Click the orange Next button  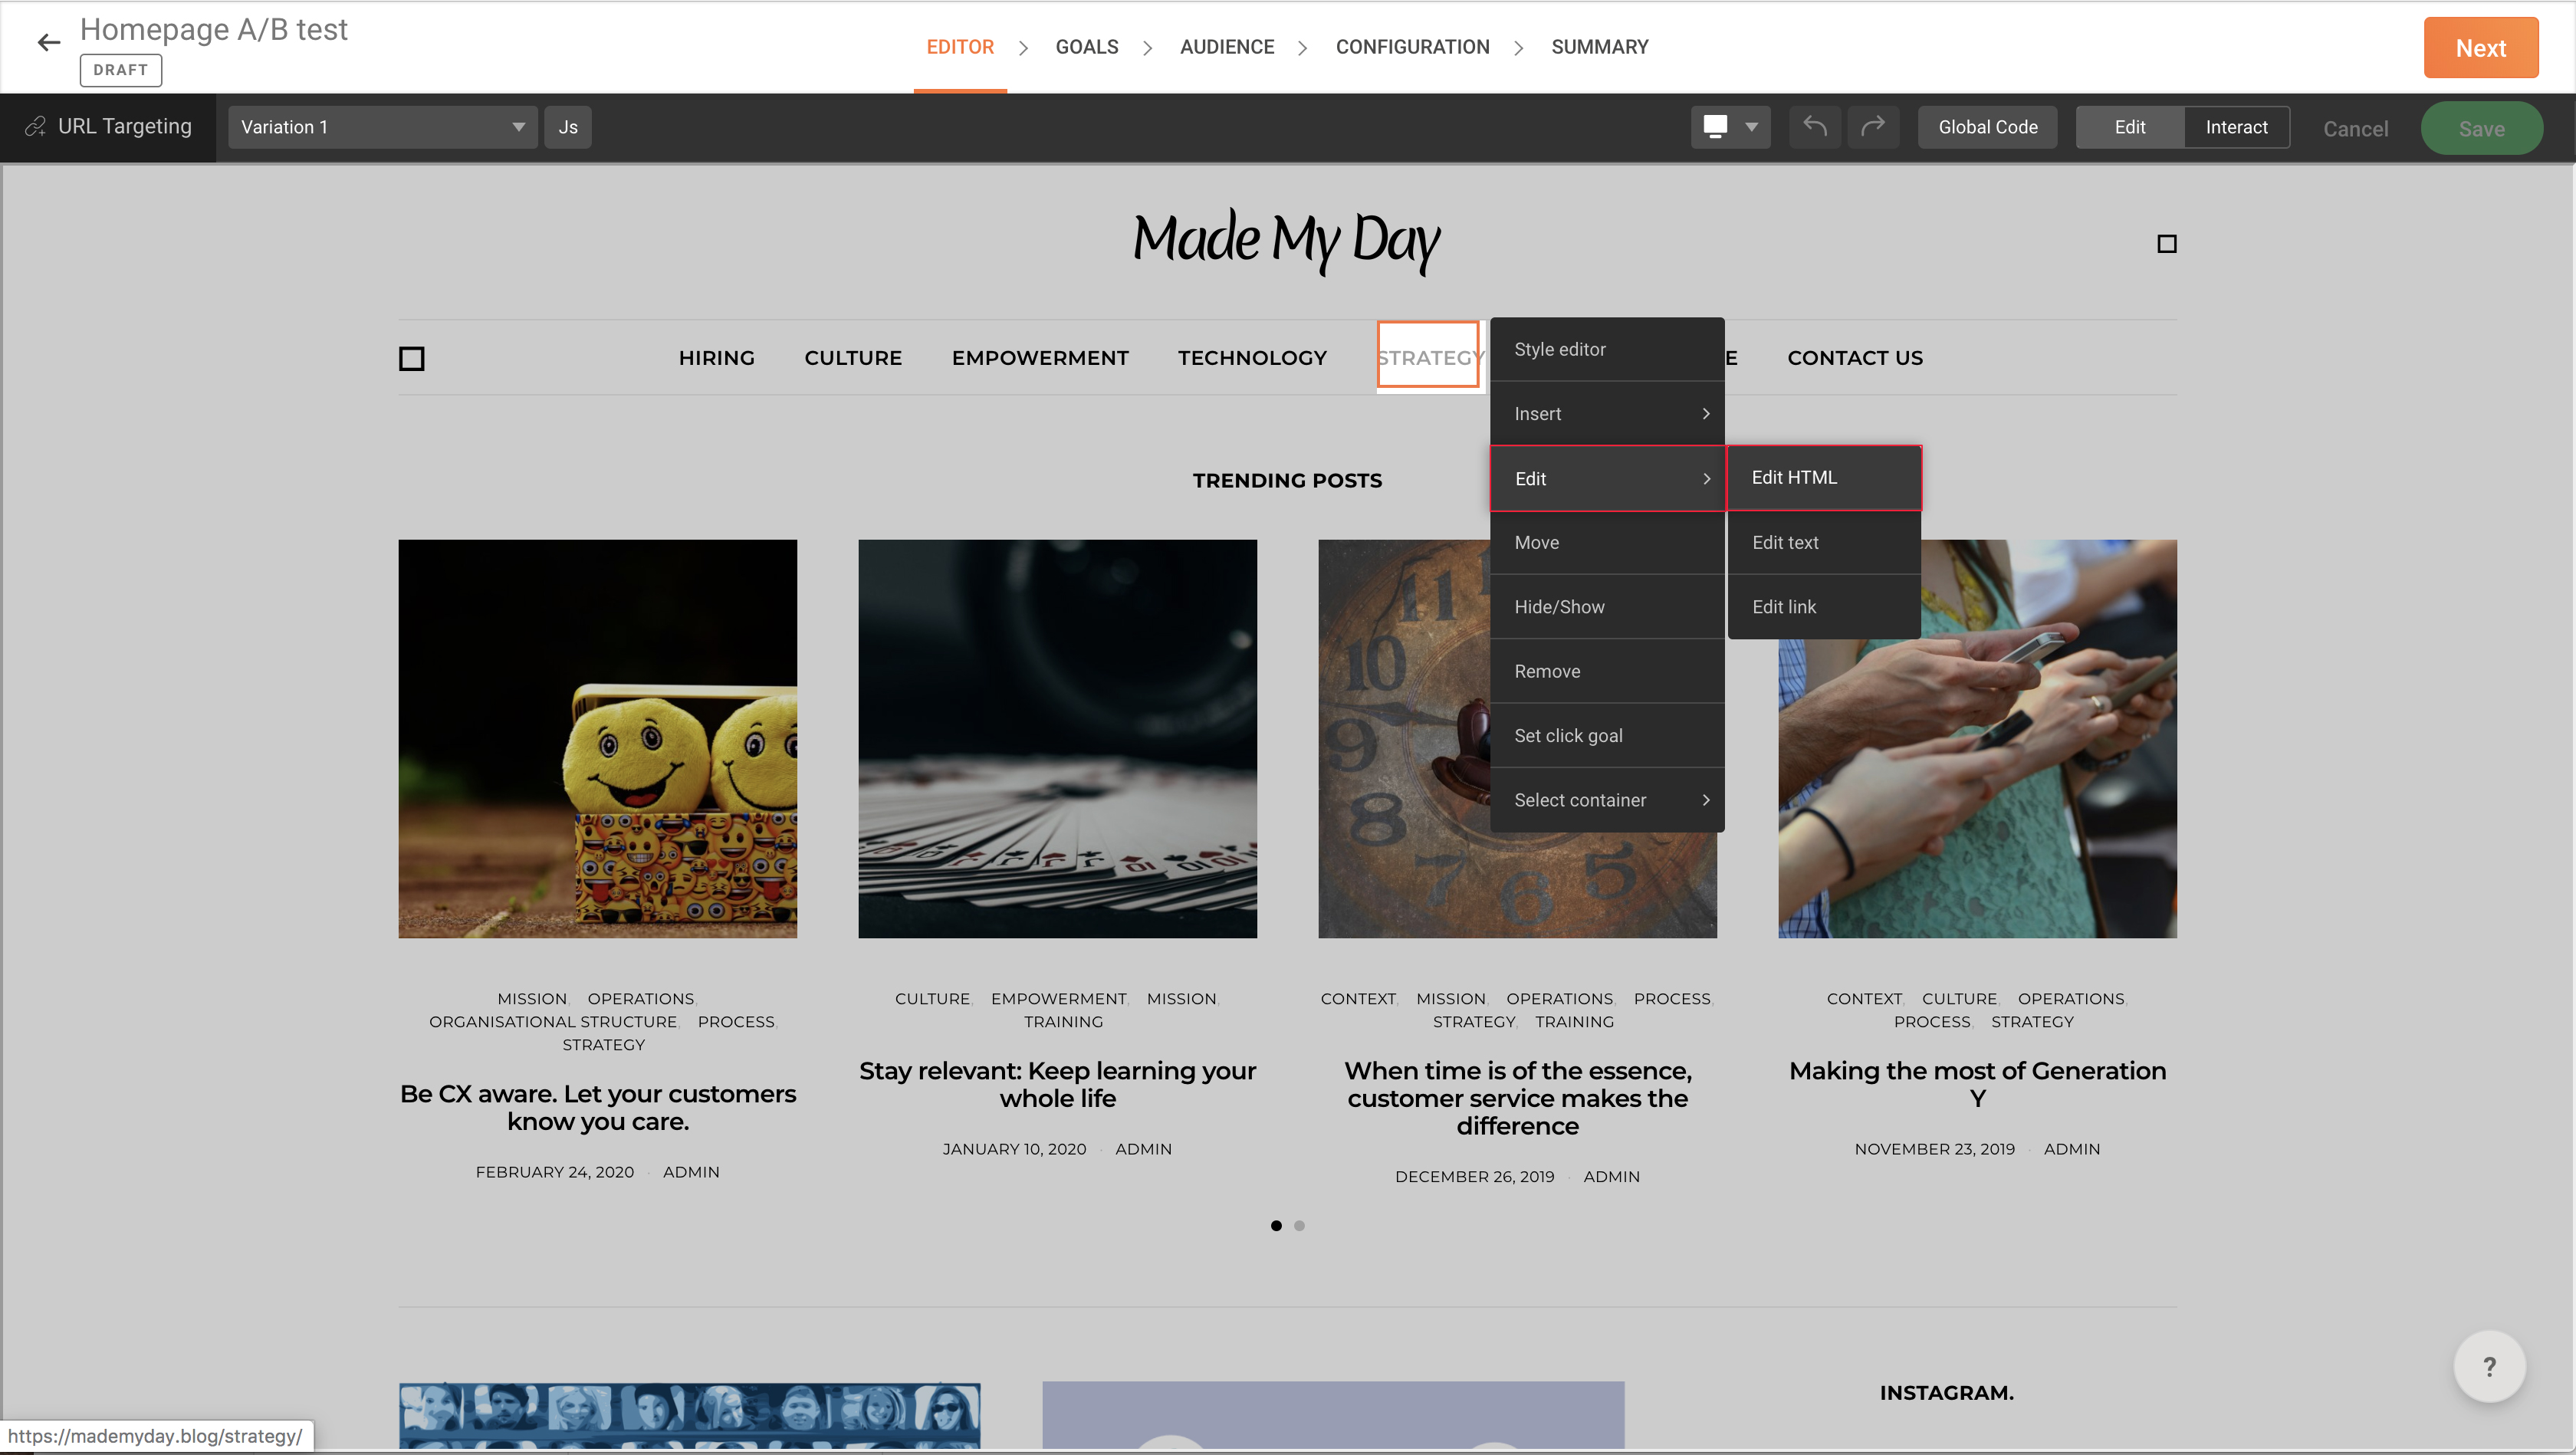[2480, 48]
